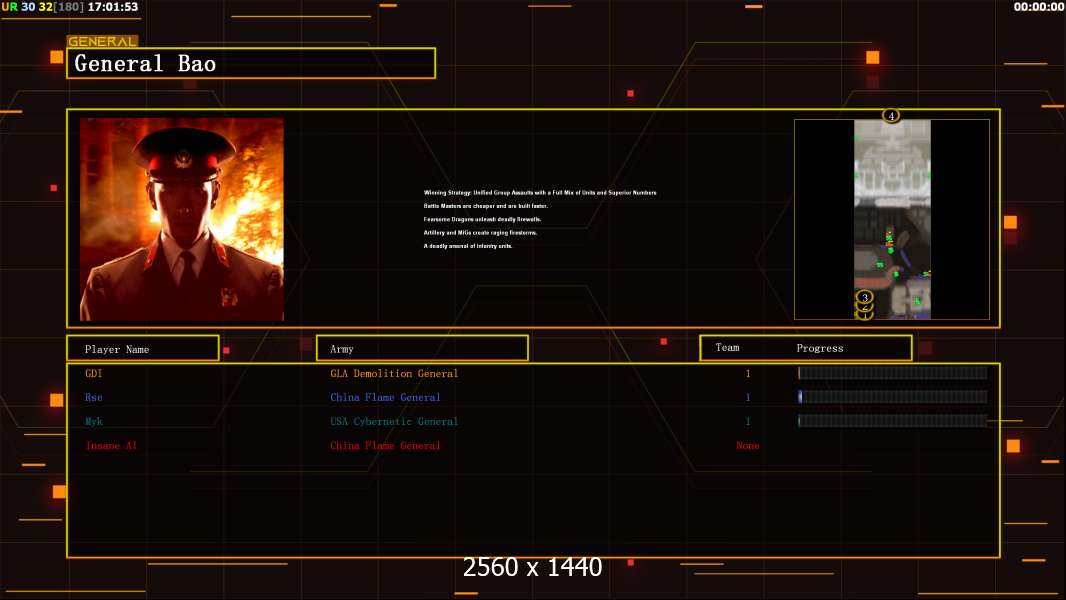Click the None team value for Insane AI
The width and height of the screenshot is (1066, 600).
747,445
